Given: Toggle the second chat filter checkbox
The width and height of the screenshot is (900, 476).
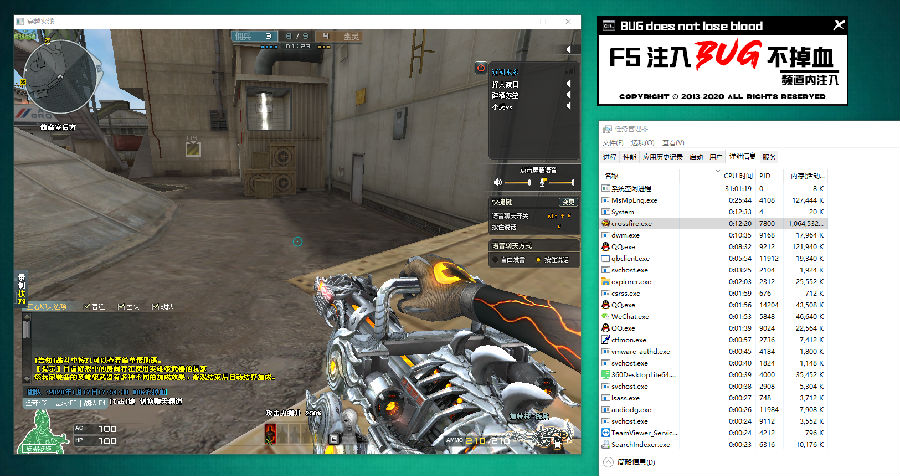Looking at the screenshot, I should click(121, 307).
